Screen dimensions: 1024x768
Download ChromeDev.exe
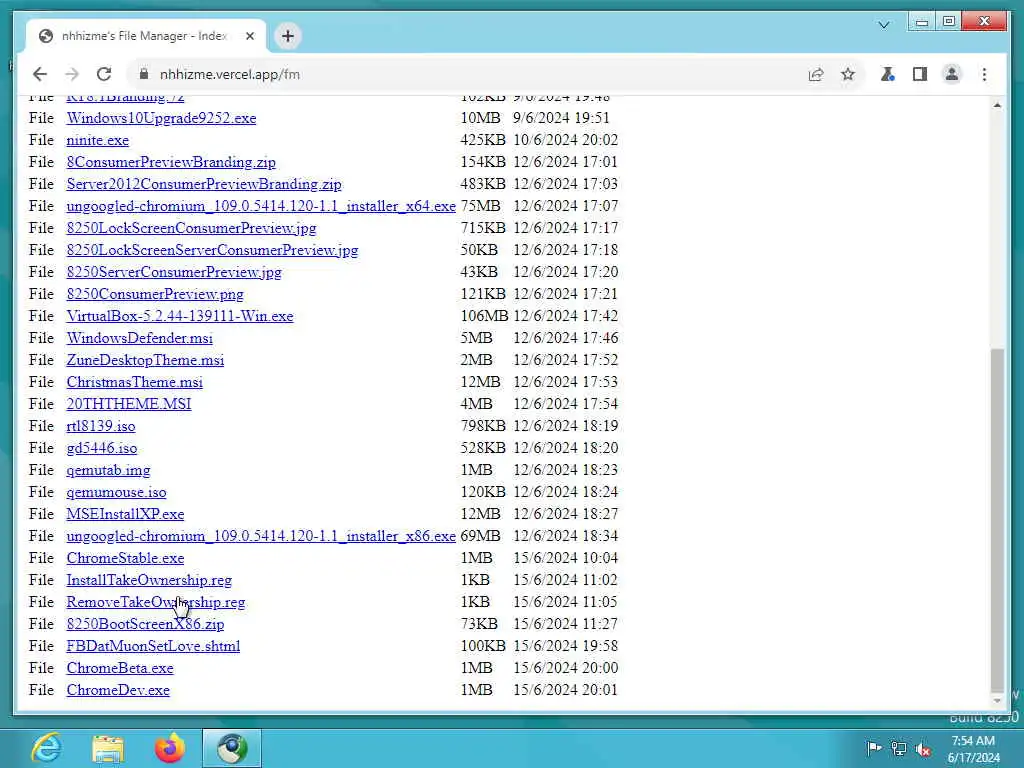click(x=118, y=690)
